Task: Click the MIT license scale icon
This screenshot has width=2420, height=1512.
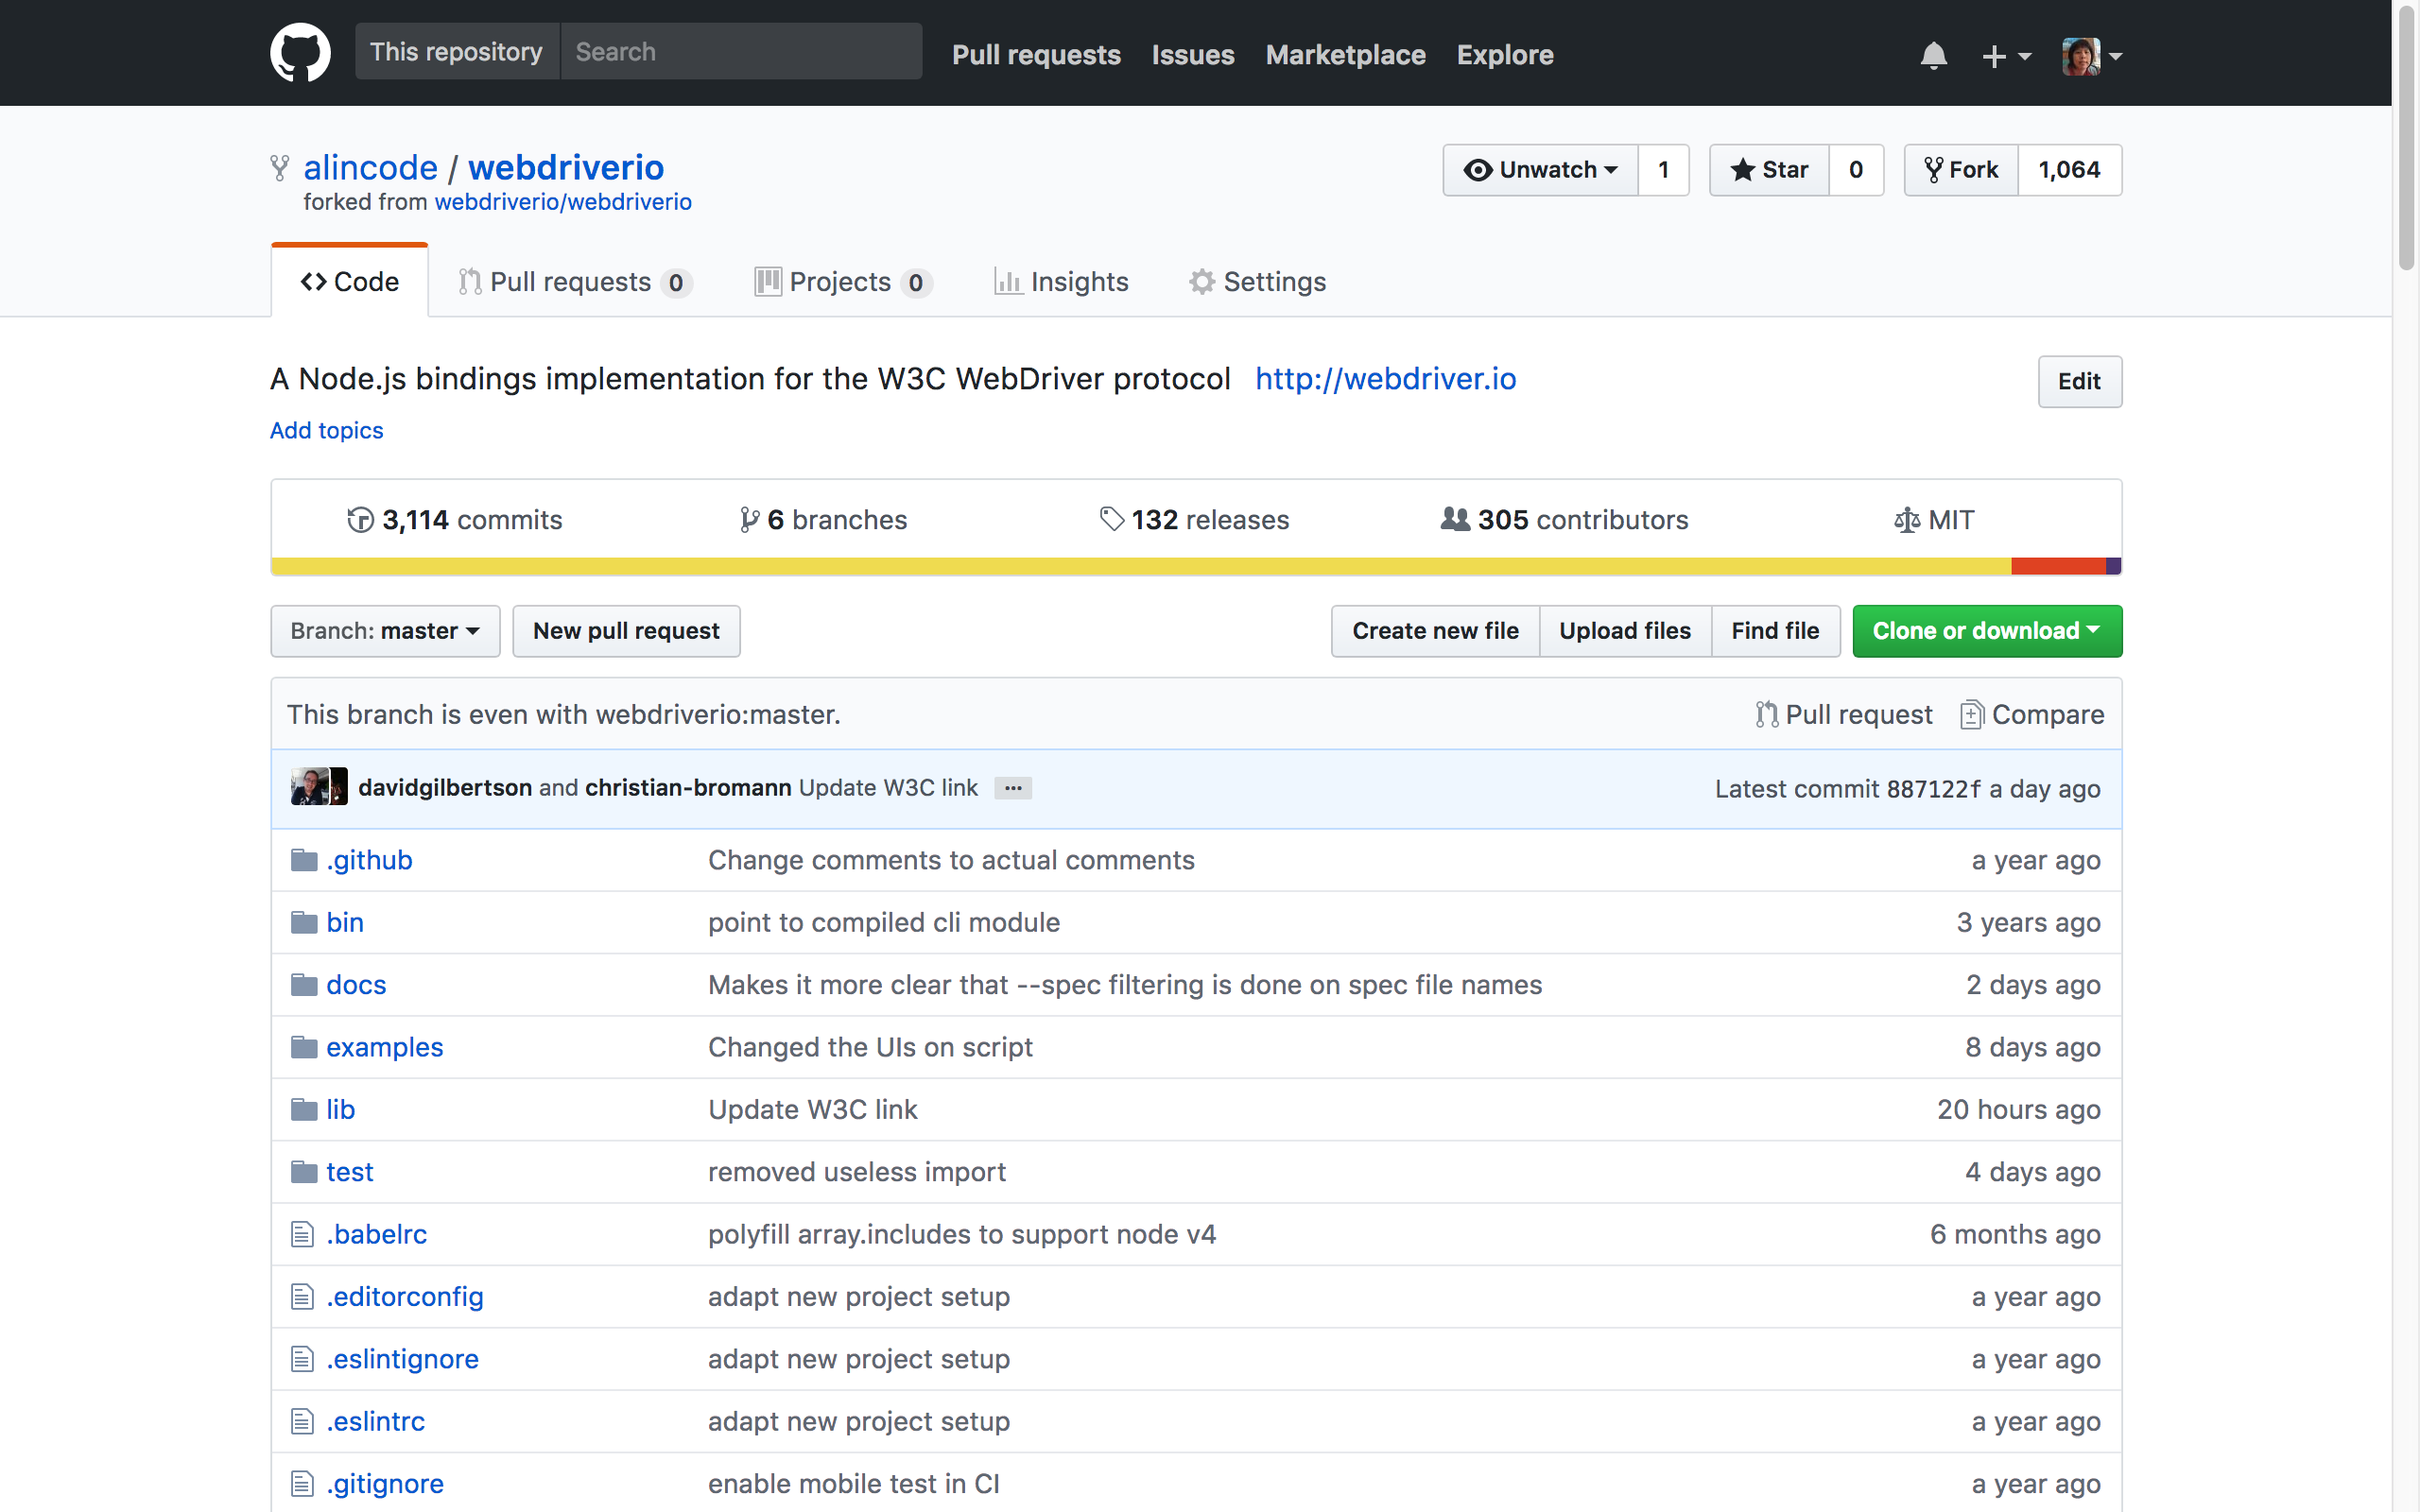Action: (1906, 520)
